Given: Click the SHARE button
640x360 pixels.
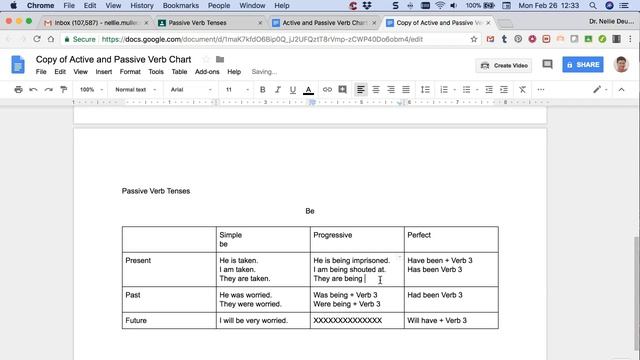Looking at the screenshot, I should pos(583,65).
